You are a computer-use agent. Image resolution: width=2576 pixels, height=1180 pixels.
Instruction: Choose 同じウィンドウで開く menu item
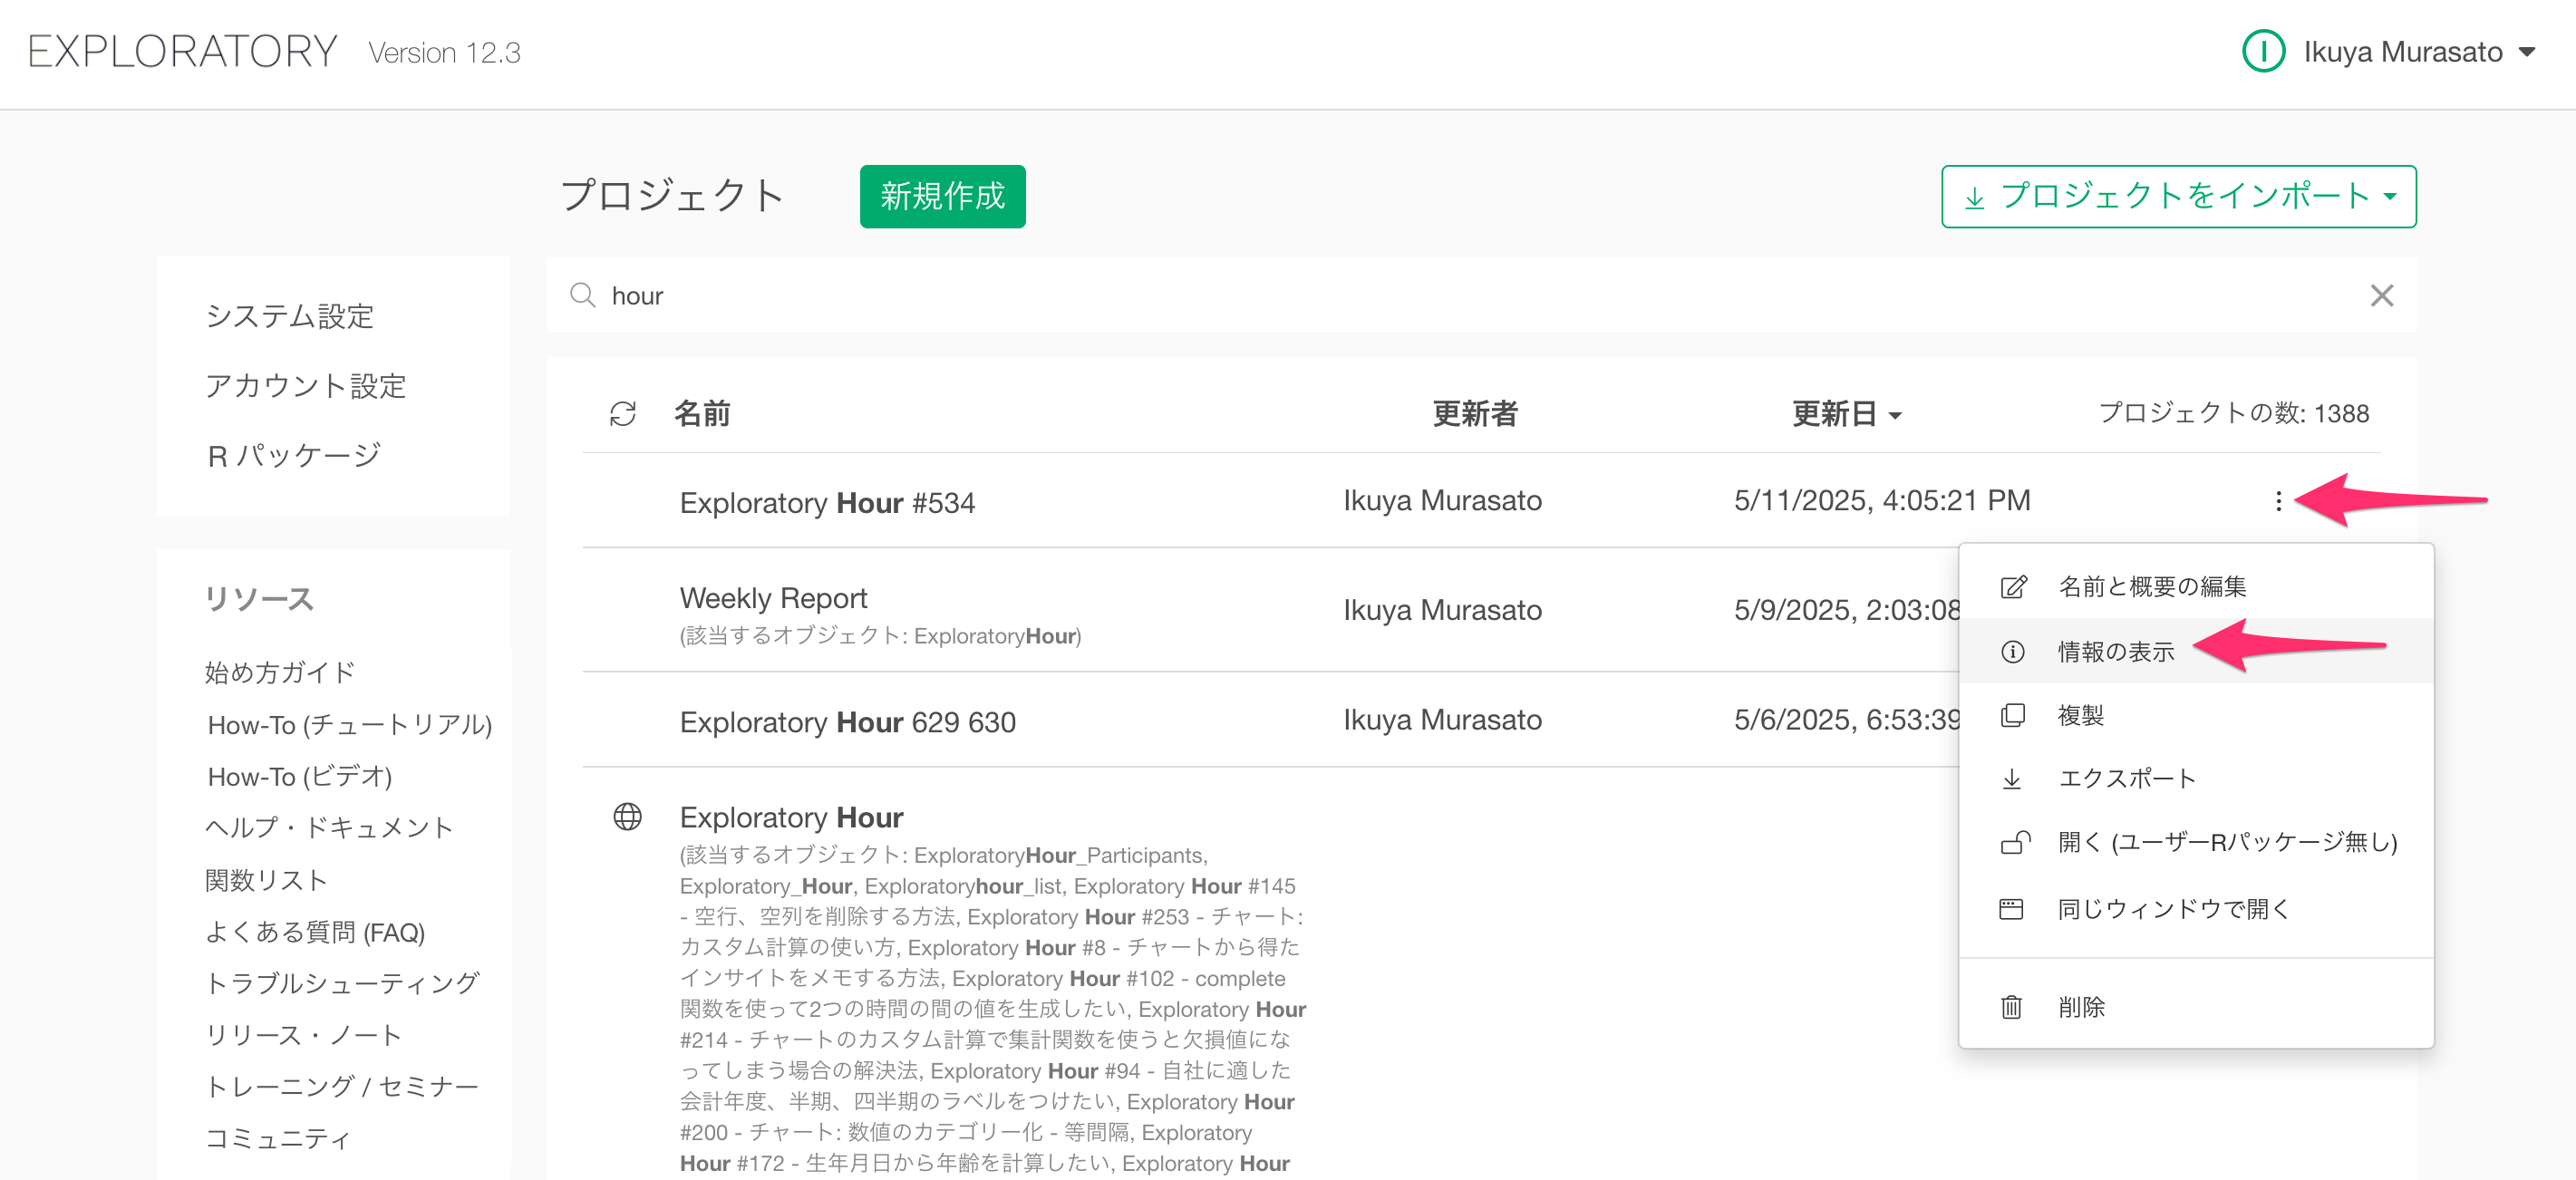[2195, 908]
